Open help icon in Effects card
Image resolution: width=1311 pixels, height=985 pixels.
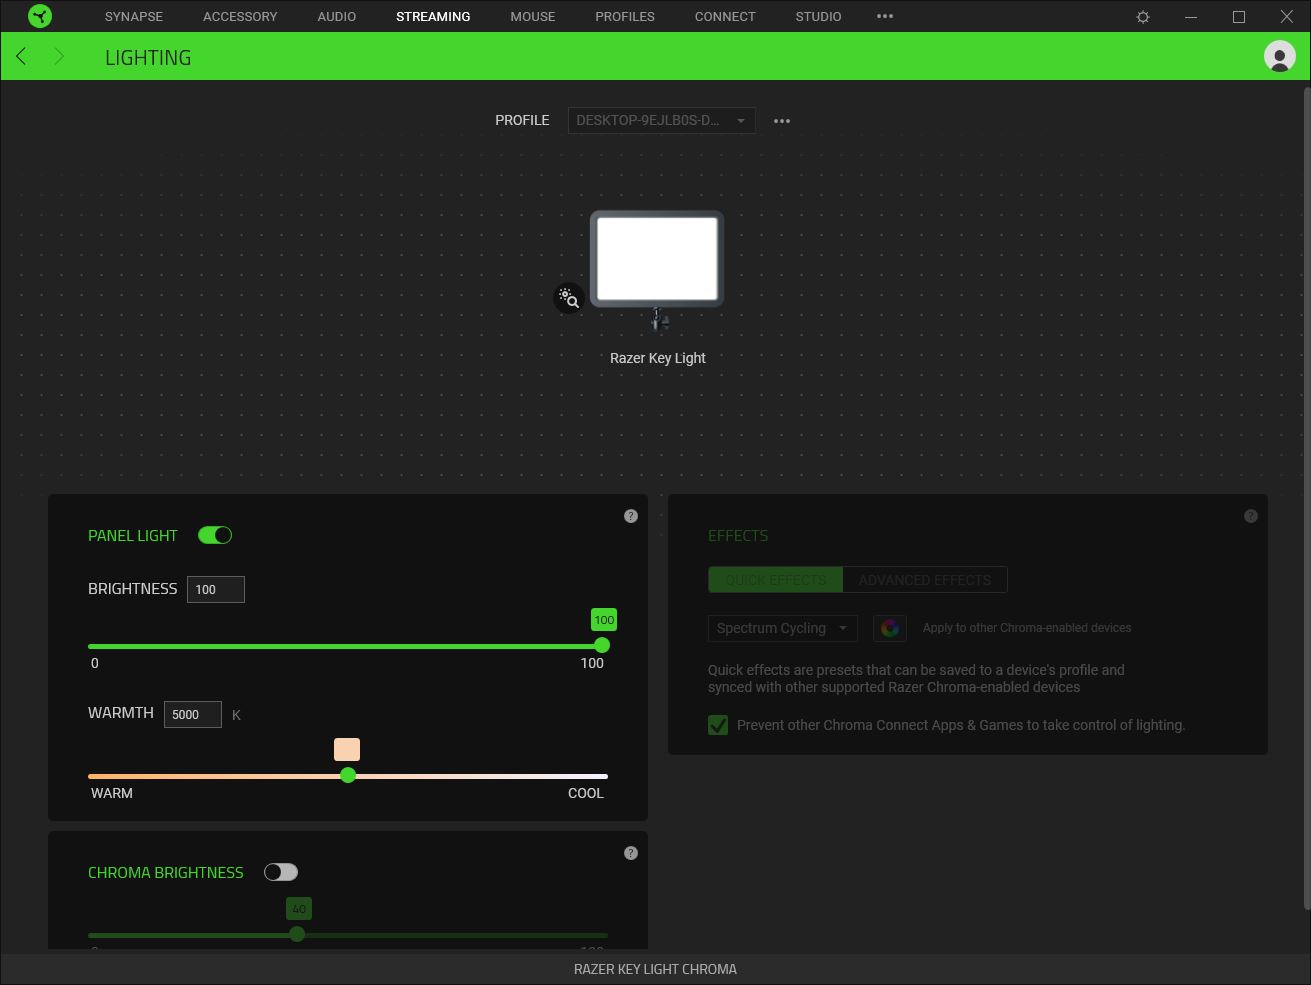(1251, 516)
